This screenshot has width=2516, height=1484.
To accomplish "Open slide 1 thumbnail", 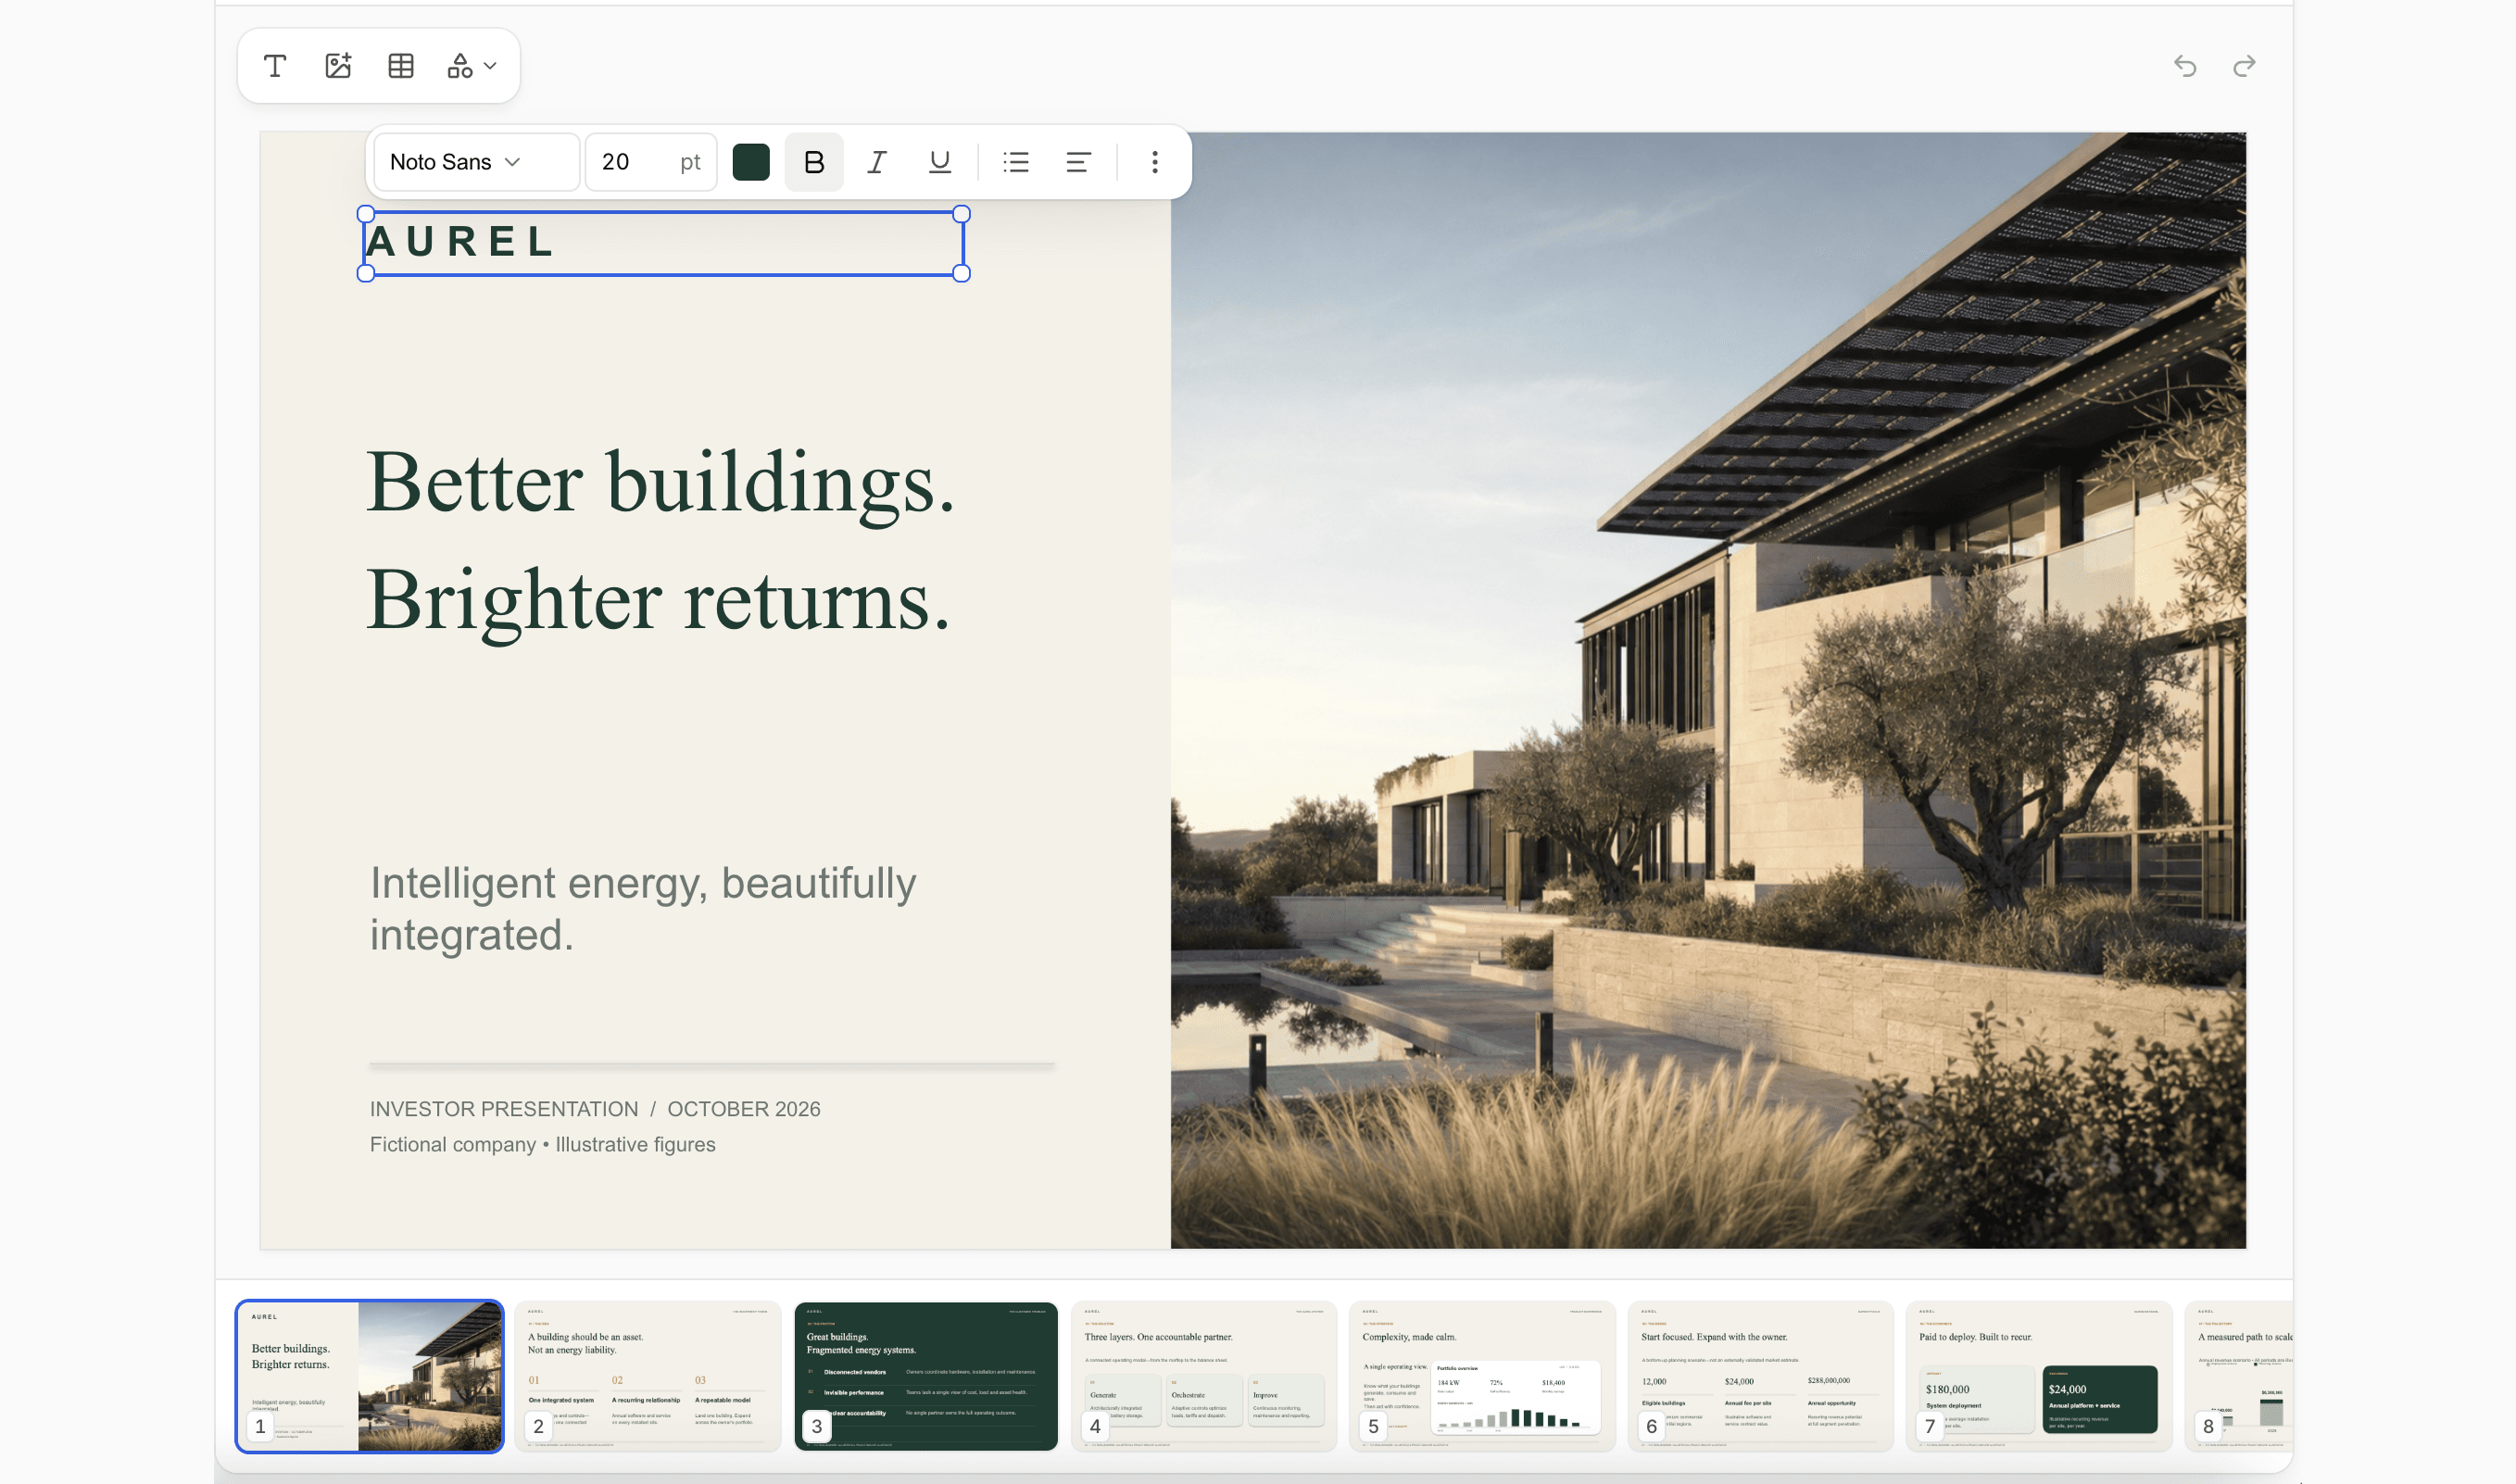I will tap(370, 1376).
